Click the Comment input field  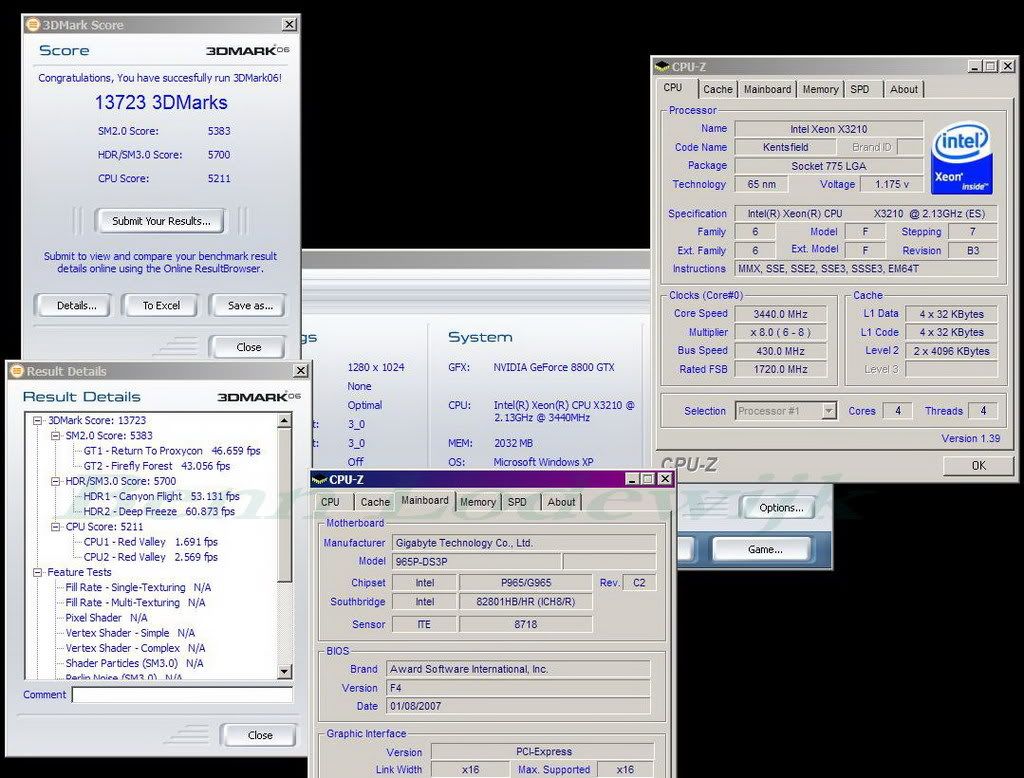pos(182,695)
